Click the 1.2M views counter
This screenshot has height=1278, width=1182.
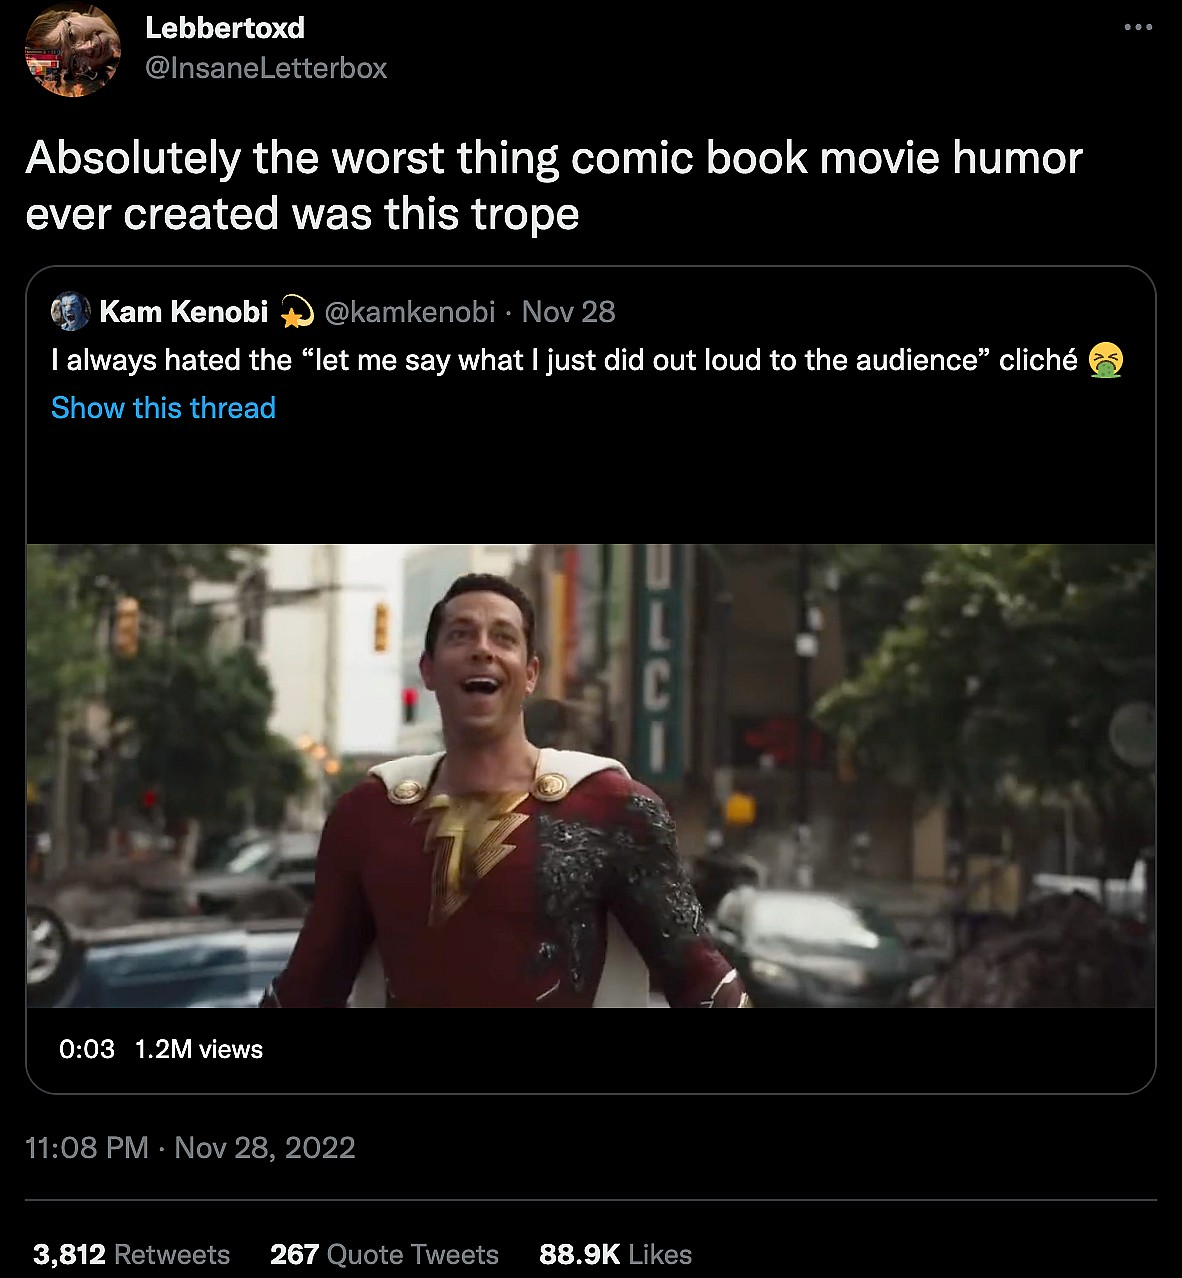pyautogui.click(x=198, y=1049)
